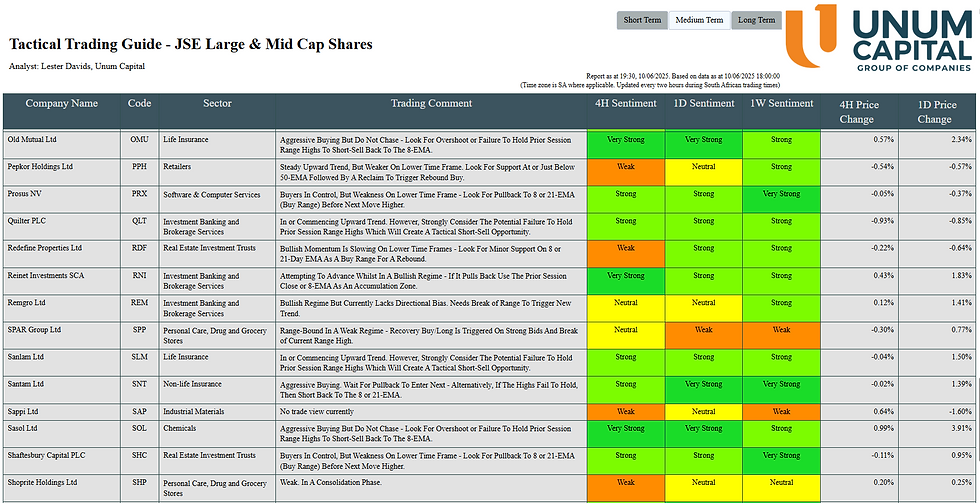Select Shoprite Holdings Ltd name
The height and width of the screenshot is (503, 980).
click(42, 483)
